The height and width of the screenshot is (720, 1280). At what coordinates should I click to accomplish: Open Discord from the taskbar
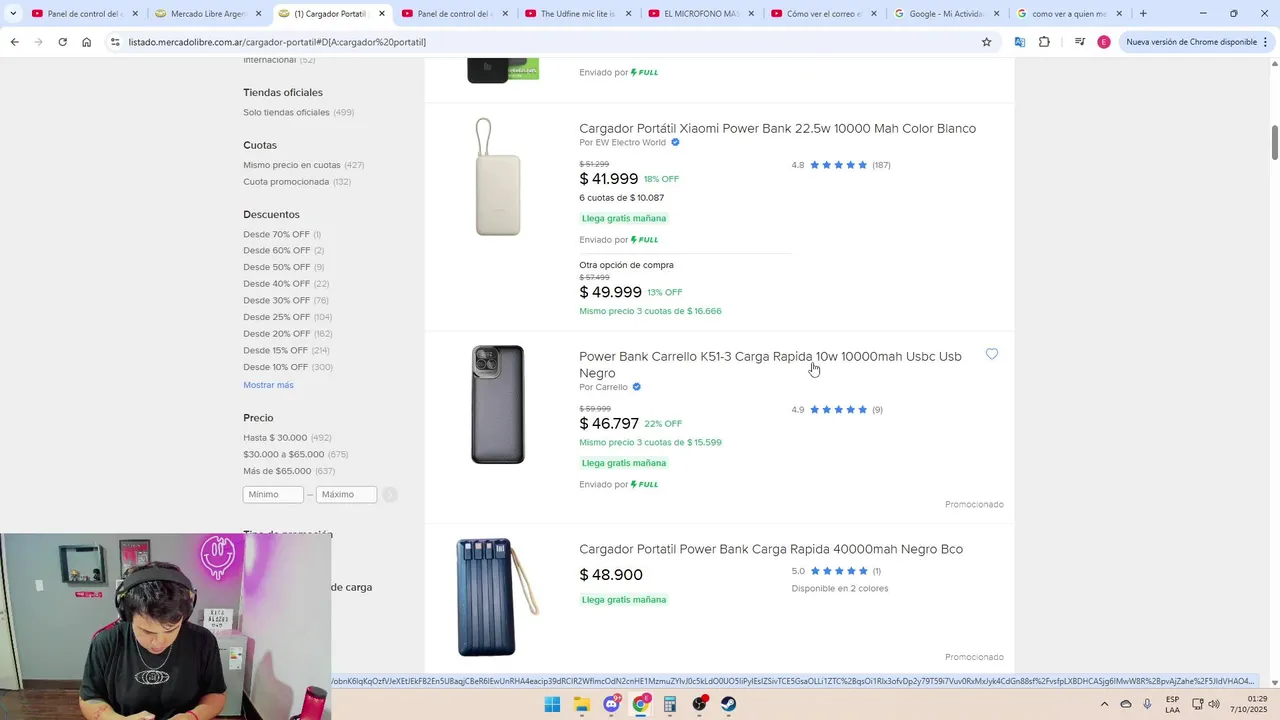(611, 704)
